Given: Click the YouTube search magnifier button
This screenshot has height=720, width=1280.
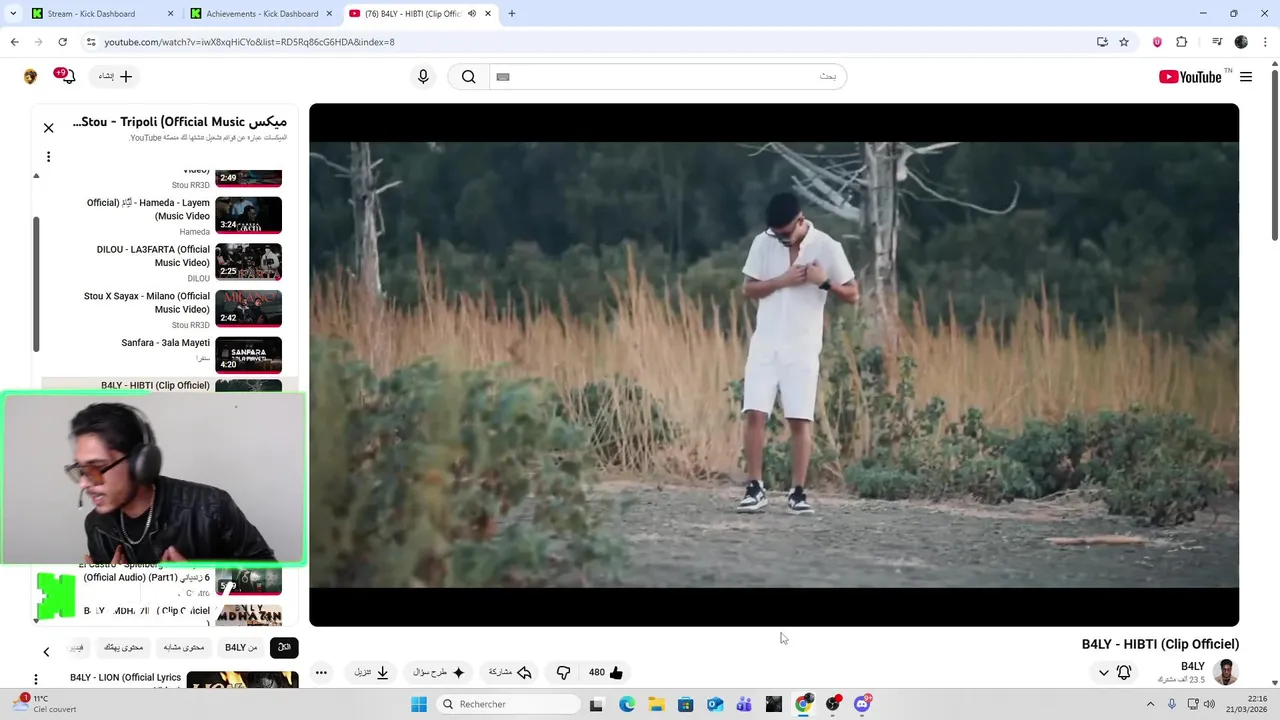Looking at the screenshot, I should click(x=468, y=77).
